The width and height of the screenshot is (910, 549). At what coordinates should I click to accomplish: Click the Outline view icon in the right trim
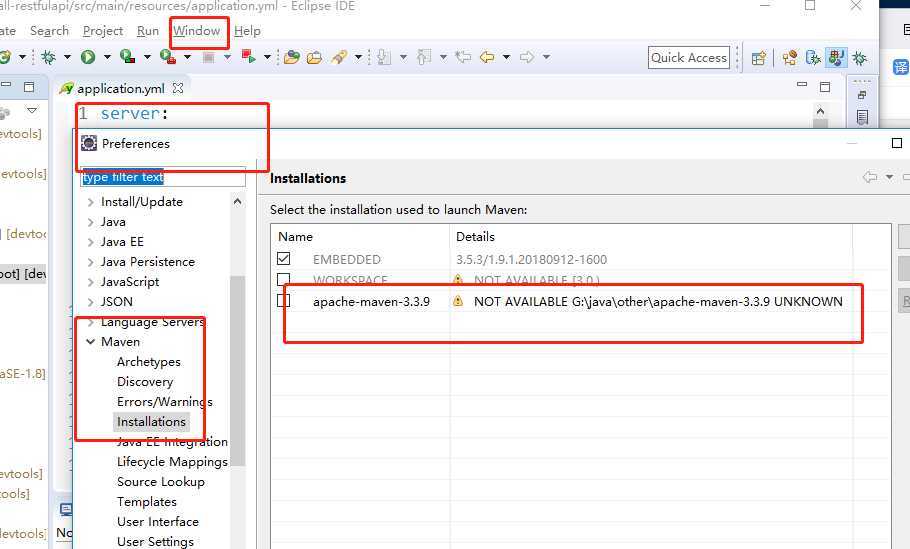[x=862, y=117]
